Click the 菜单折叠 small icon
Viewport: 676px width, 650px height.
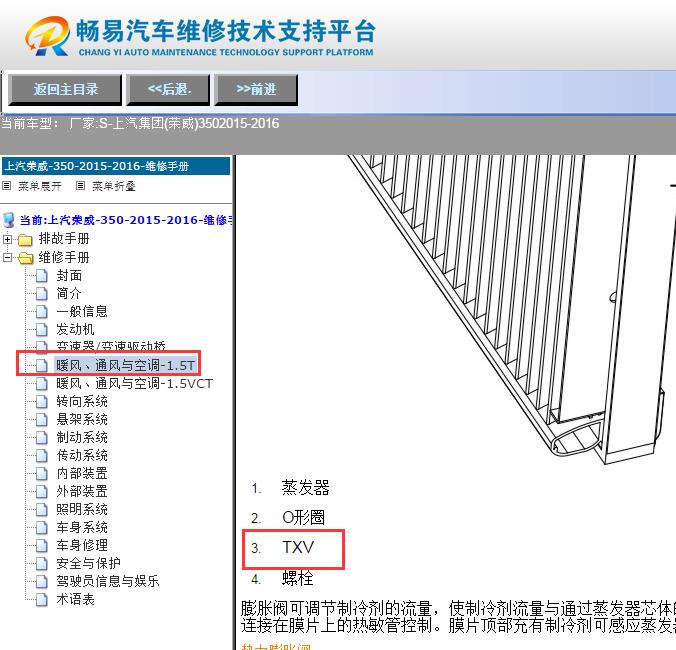point(80,186)
